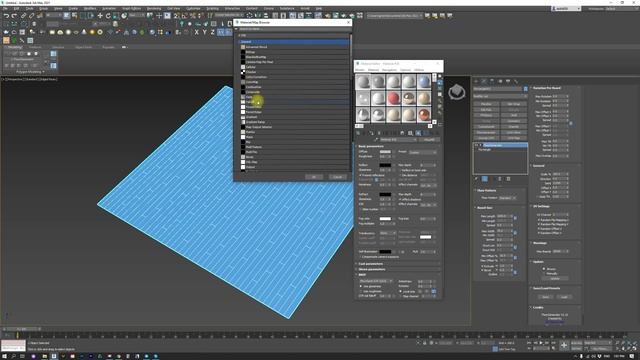The image size is (640, 360).
Task: Activate the Select and Move tool
Action: (100, 16)
